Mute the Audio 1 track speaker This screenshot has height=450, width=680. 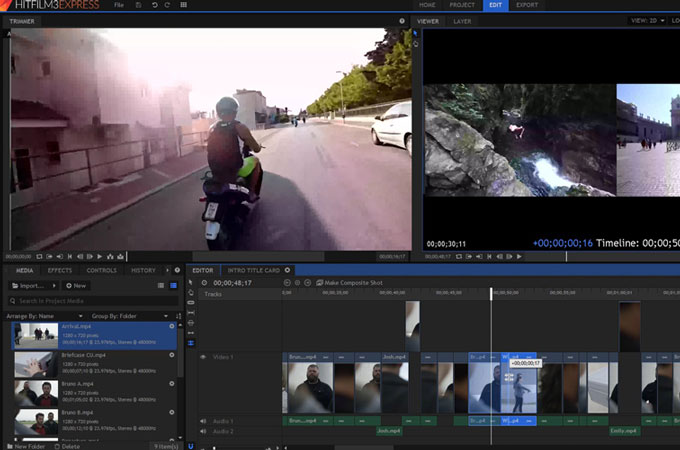point(203,421)
